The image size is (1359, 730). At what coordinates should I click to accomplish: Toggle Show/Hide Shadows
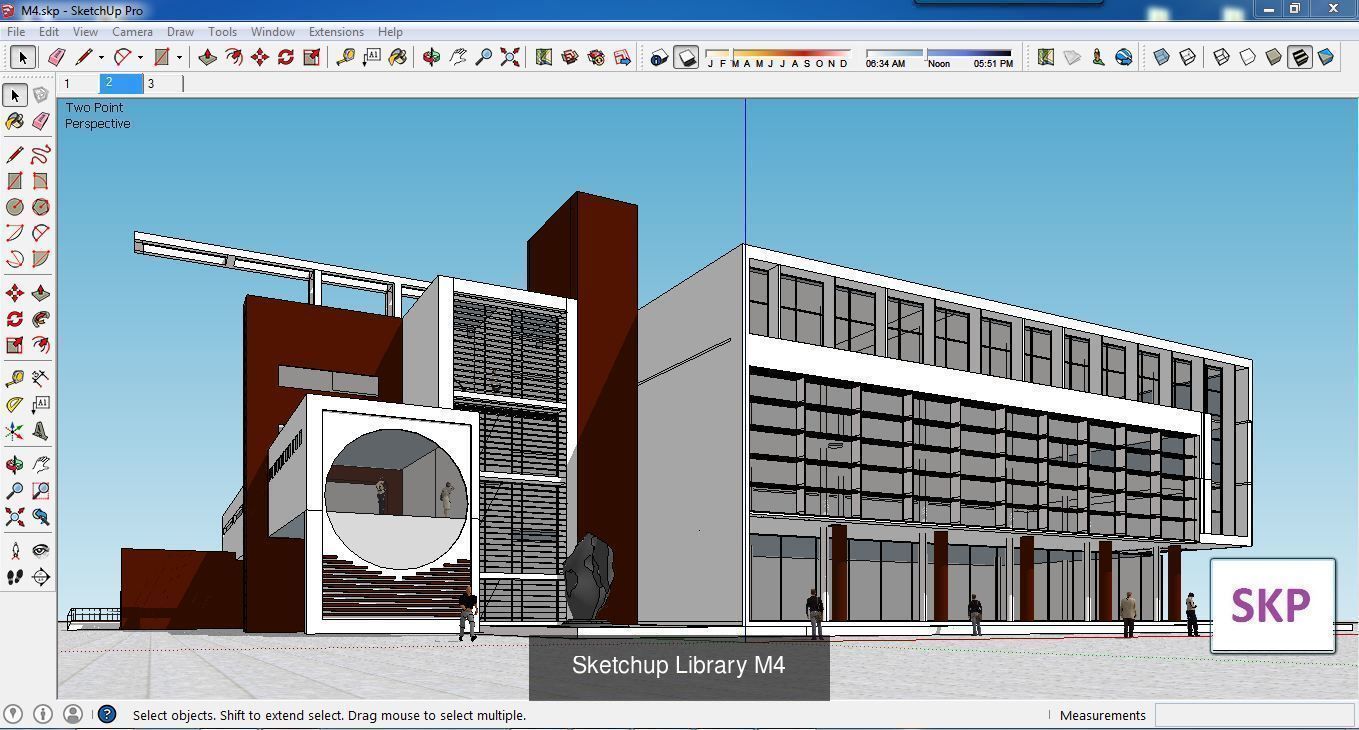[686, 57]
